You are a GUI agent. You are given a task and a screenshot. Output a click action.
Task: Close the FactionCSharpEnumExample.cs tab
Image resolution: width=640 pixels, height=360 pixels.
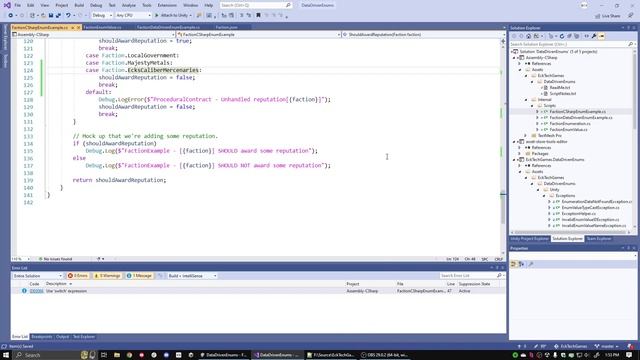click(78, 27)
